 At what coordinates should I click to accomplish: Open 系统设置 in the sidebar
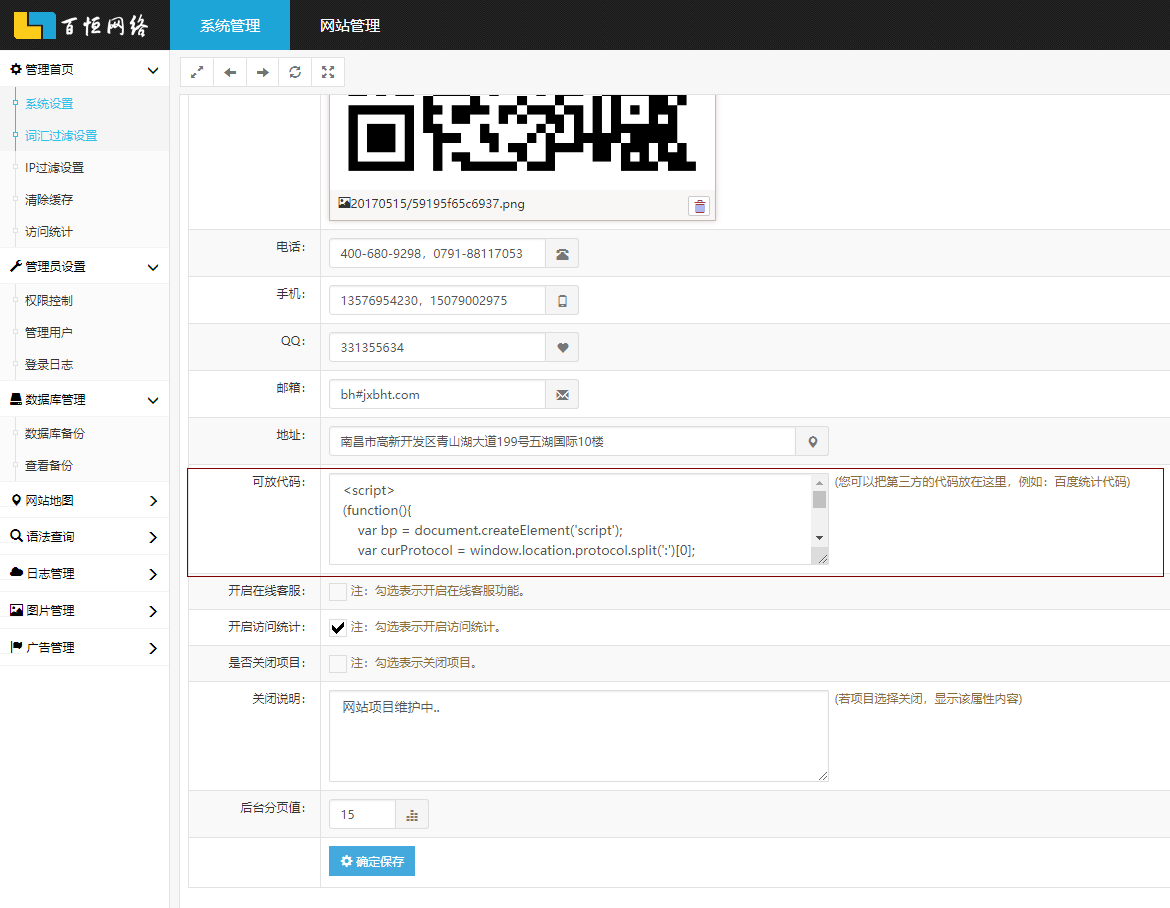coord(49,104)
